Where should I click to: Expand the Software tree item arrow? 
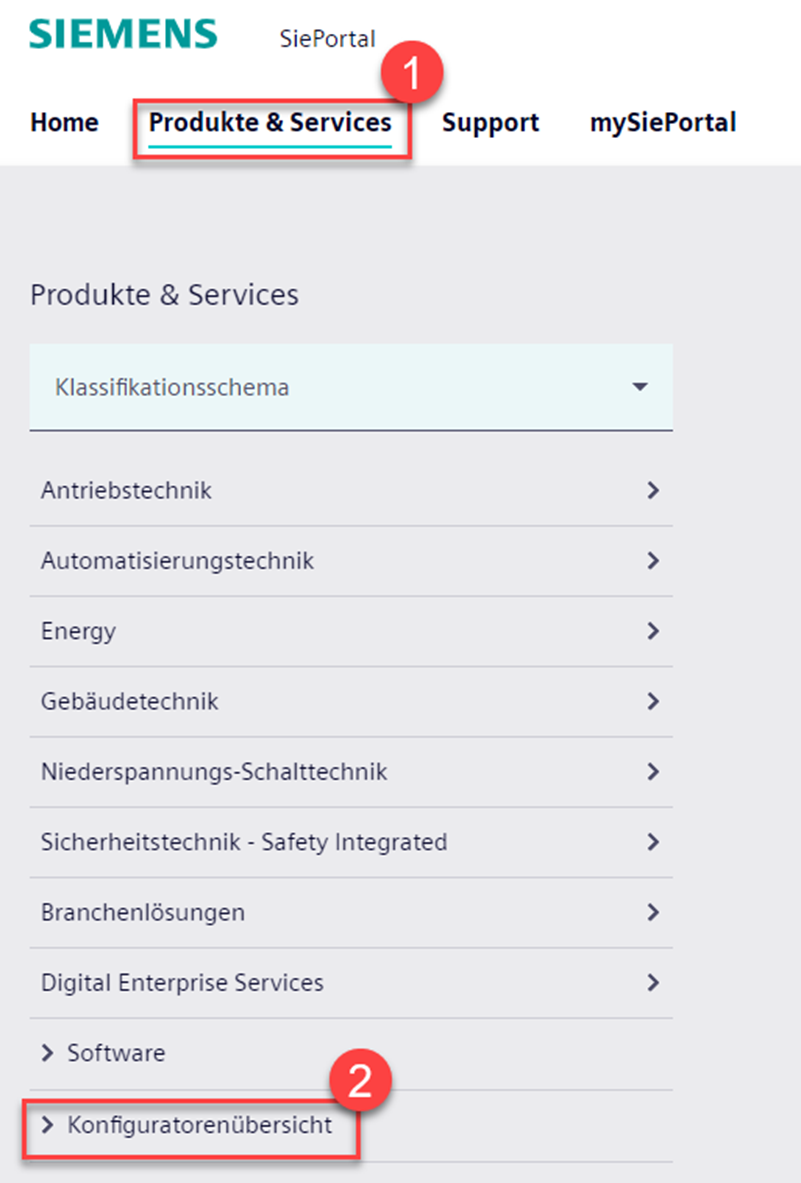tap(47, 1053)
